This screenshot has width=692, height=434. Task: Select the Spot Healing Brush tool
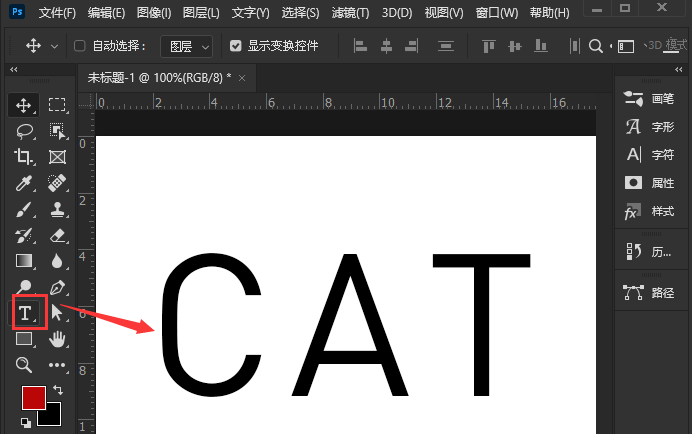coord(57,183)
